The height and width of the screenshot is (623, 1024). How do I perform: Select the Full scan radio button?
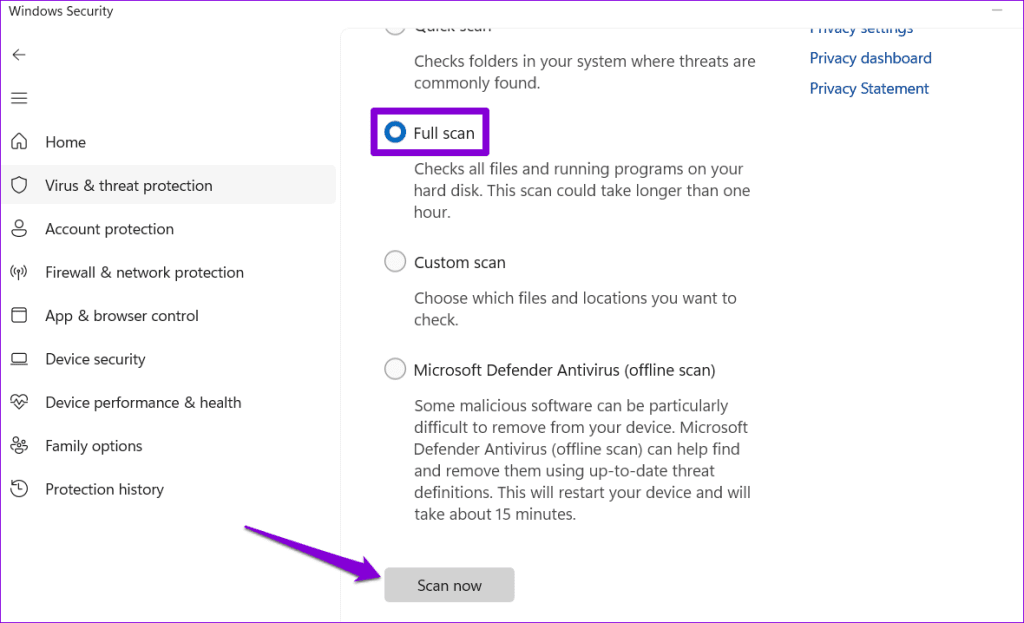[395, 133]
